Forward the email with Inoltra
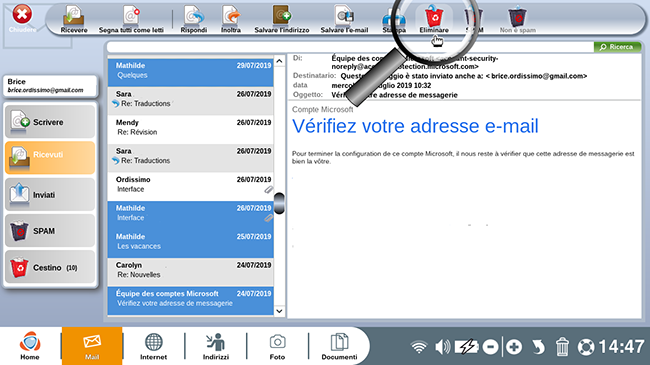Viewport: 650px width, 365px height. coord(231,19)
